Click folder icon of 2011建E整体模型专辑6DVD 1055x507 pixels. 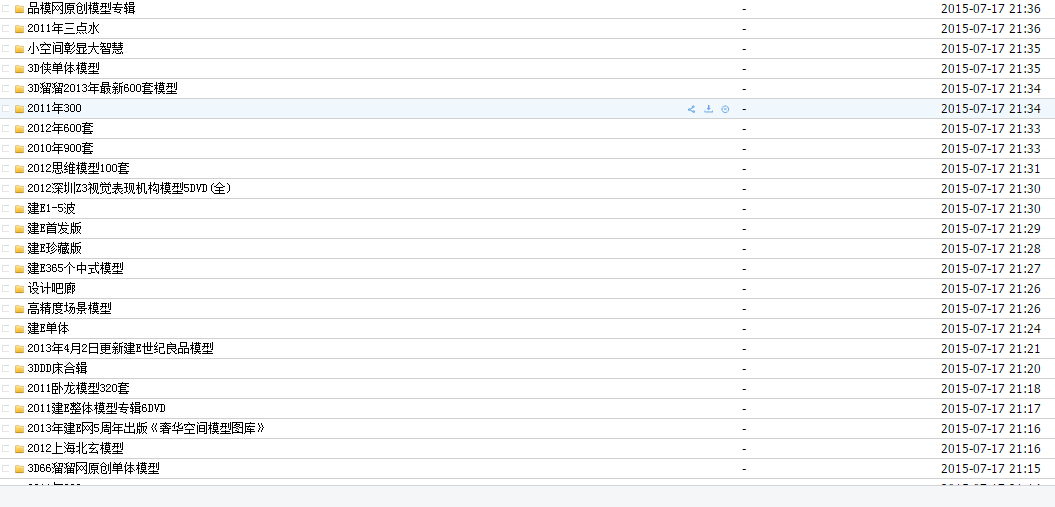[20, 410]
